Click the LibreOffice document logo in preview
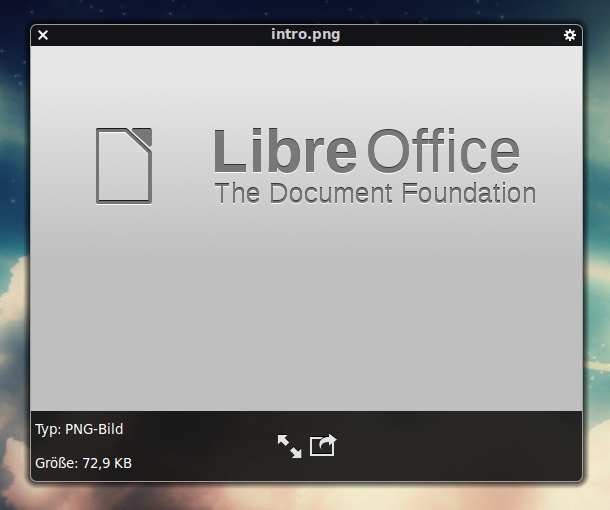 point(124,166)
